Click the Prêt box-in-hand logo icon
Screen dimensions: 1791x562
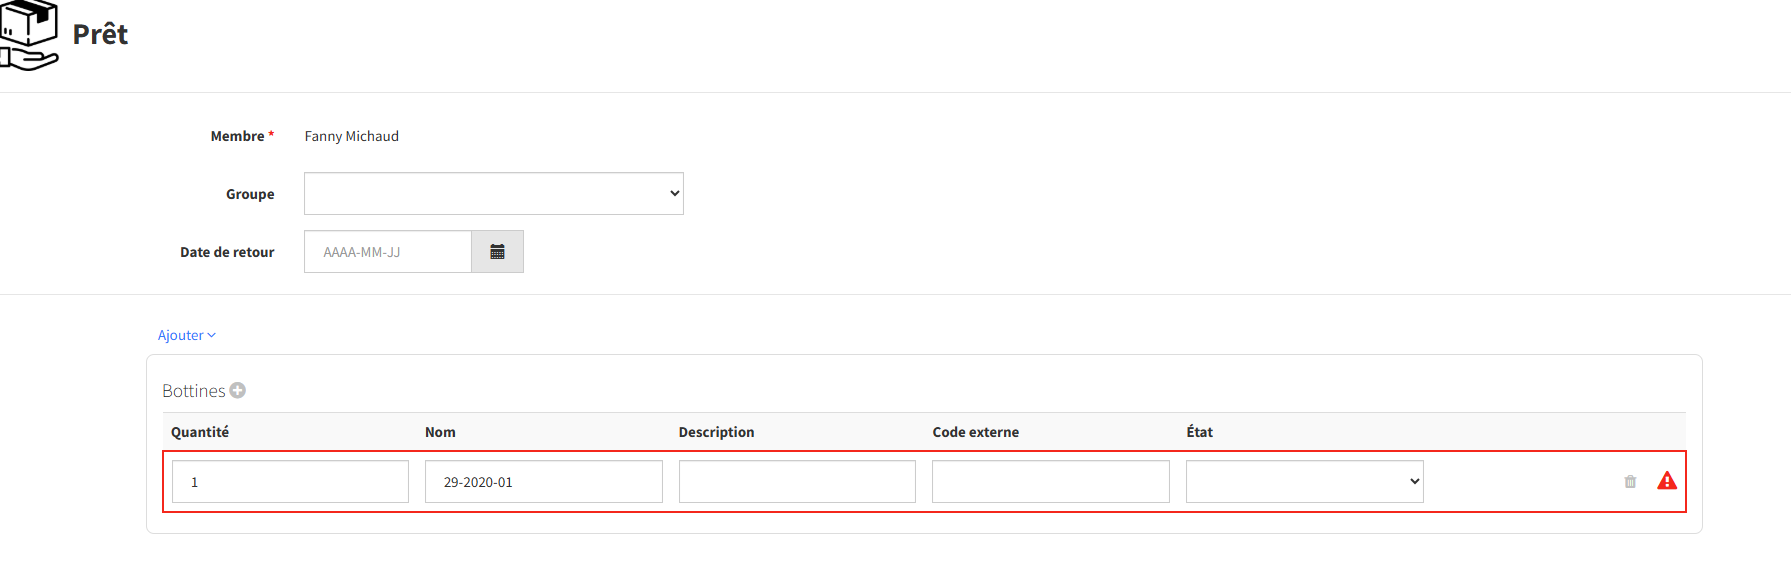[28, 35]
